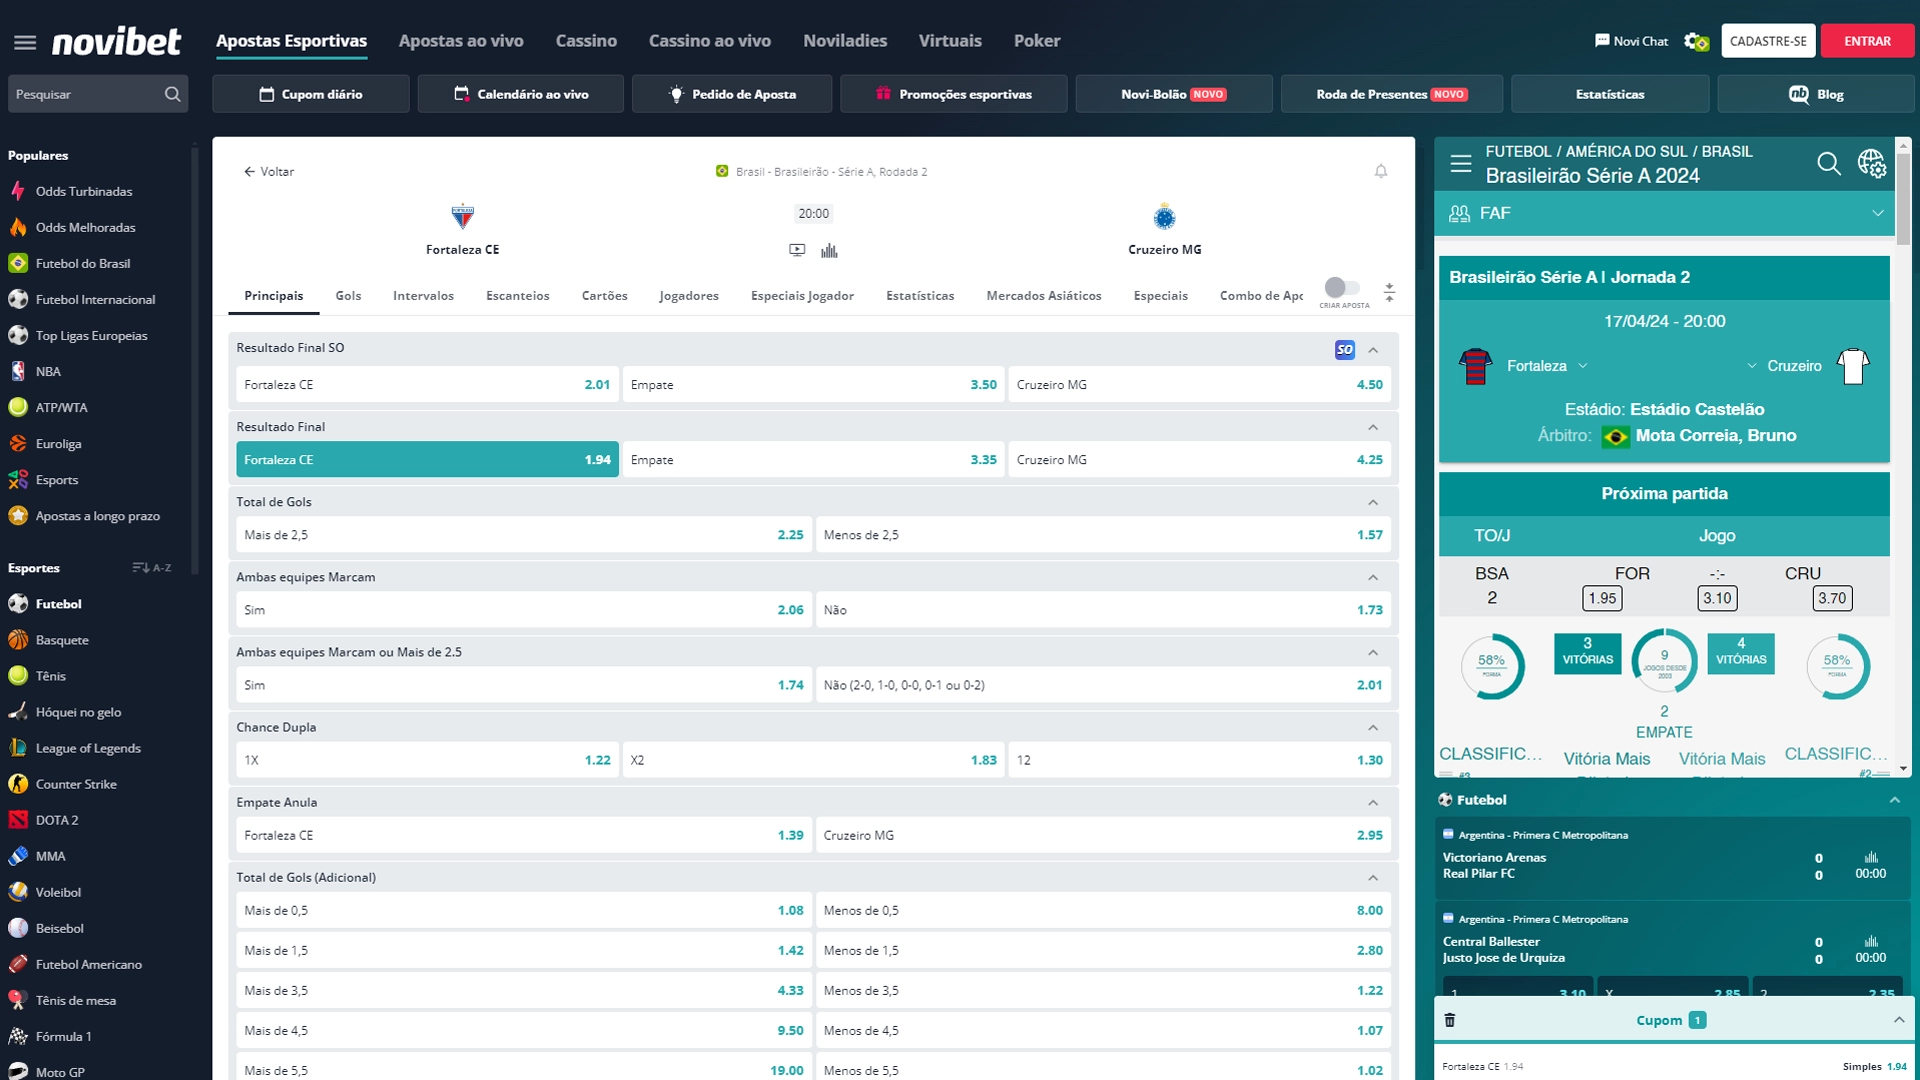This screenshot has height=1080, width=1920.
Task: Click the FOR 1.95 odds box
Action: click(1602, 598)
